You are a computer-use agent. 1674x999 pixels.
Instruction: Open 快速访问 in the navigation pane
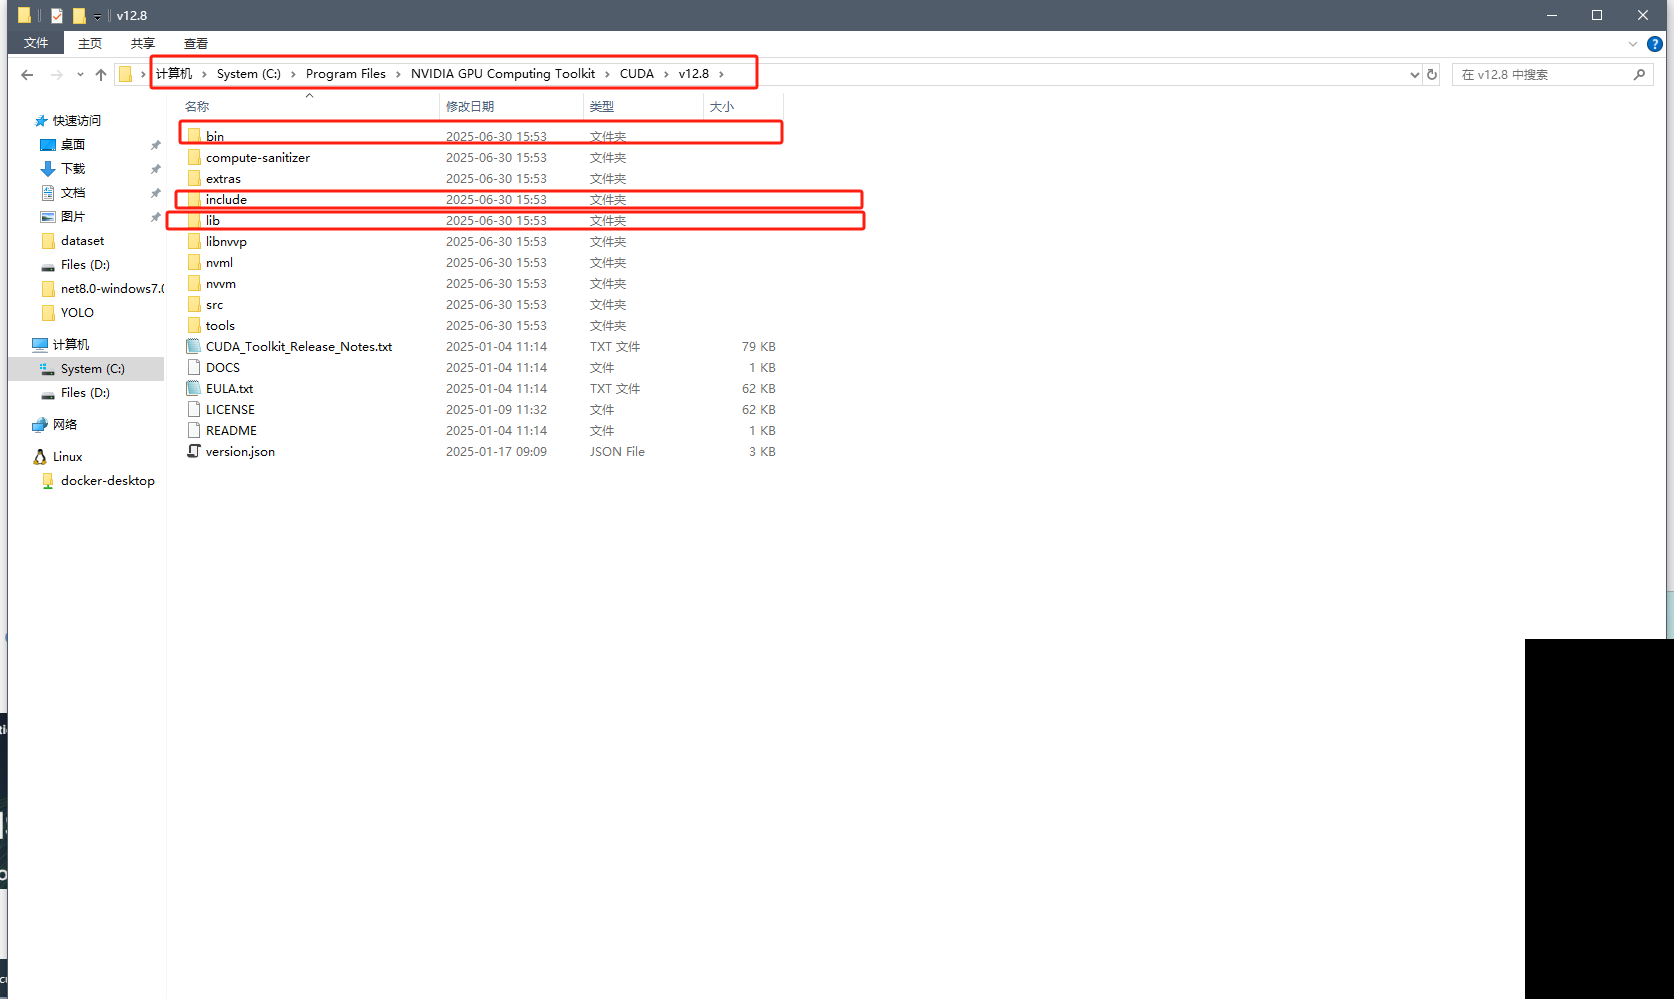(x=76, y=120)
